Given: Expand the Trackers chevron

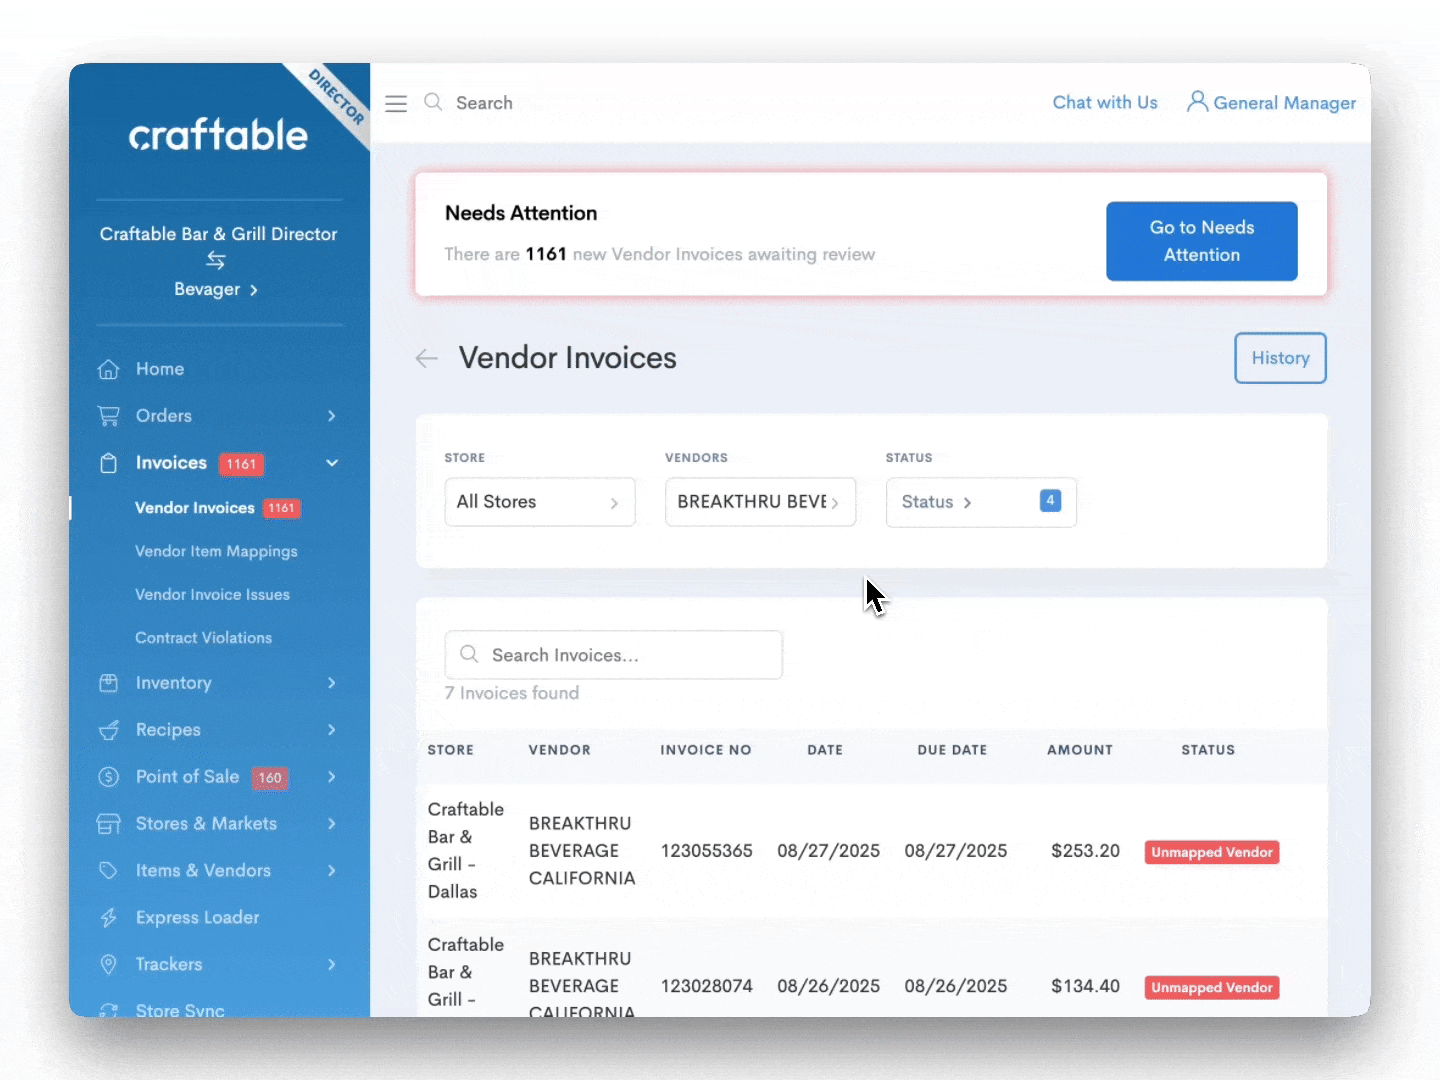Looking at the screenshot, I should [332, 965].
